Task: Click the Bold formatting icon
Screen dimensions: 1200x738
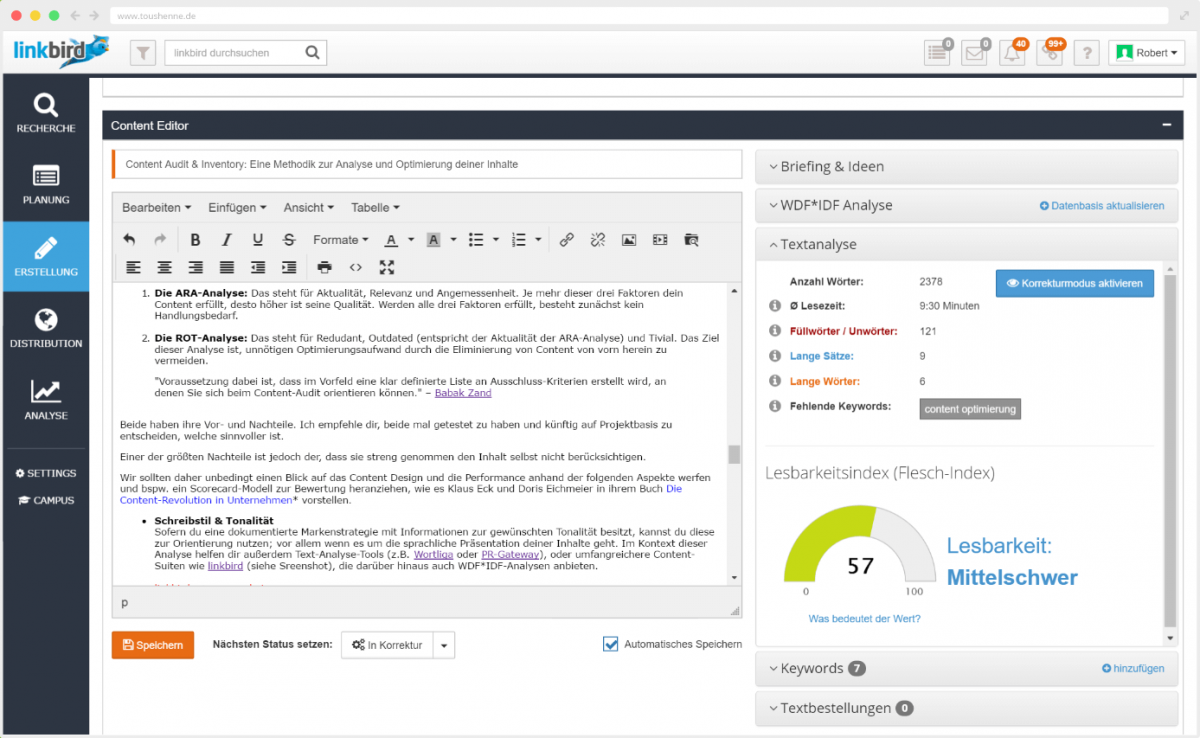Action: [196, 240]
